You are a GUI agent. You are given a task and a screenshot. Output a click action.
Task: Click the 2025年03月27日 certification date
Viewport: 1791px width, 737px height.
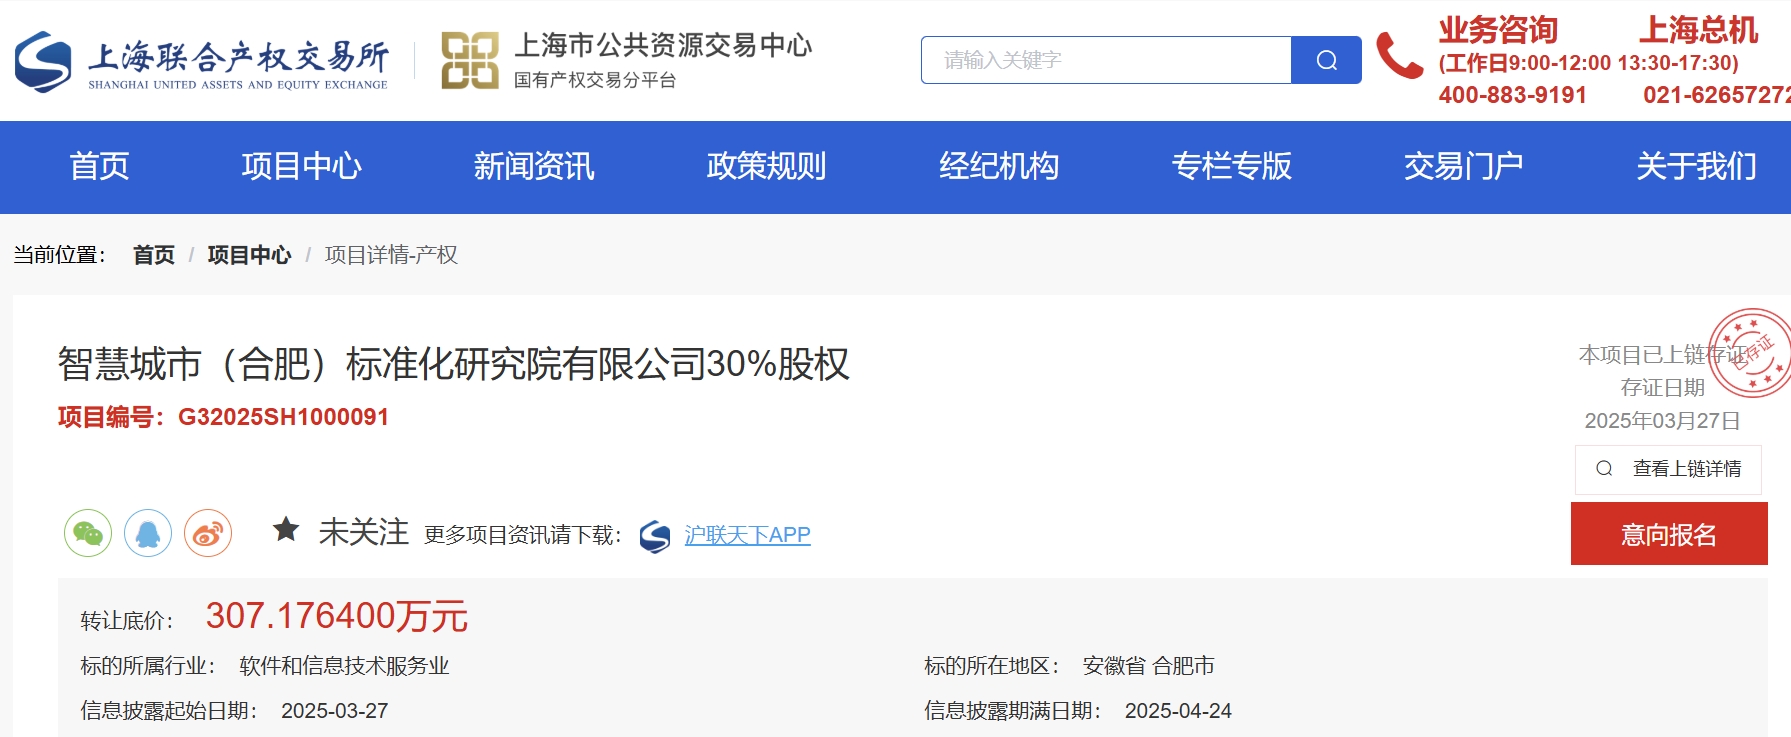click(x=1662, y=421)
